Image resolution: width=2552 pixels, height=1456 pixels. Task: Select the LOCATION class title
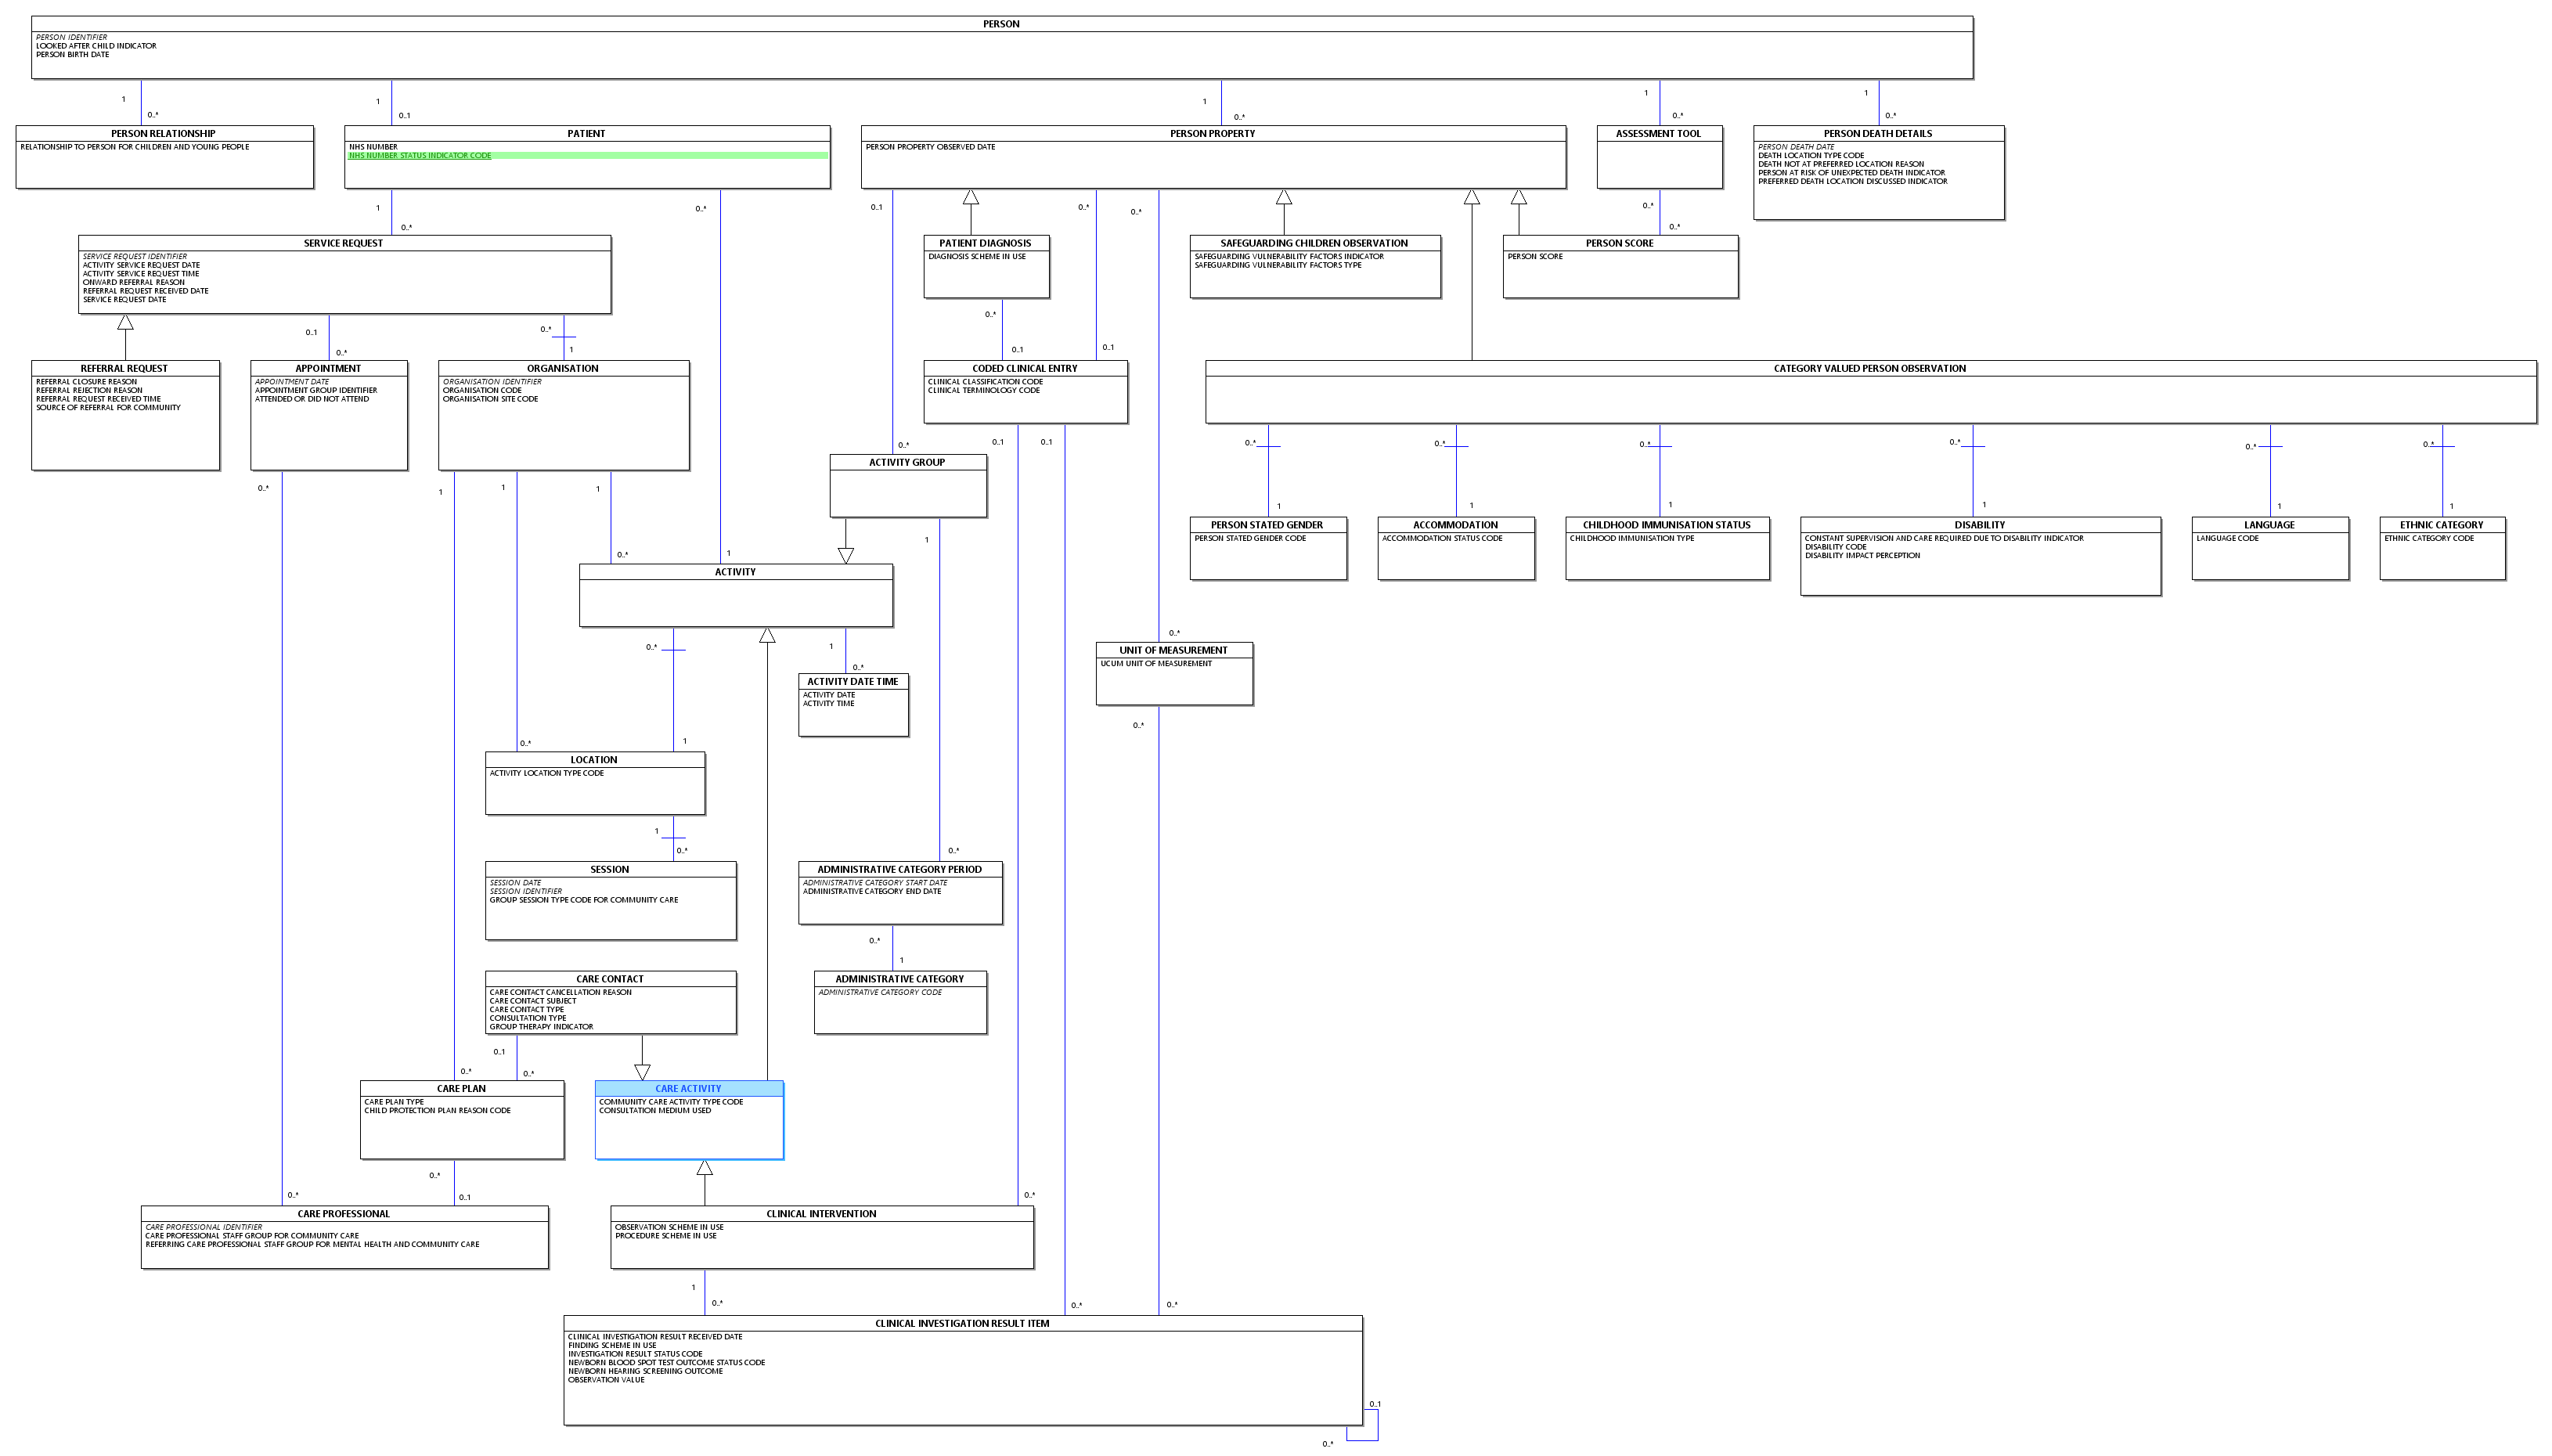[x=594, y=760]
